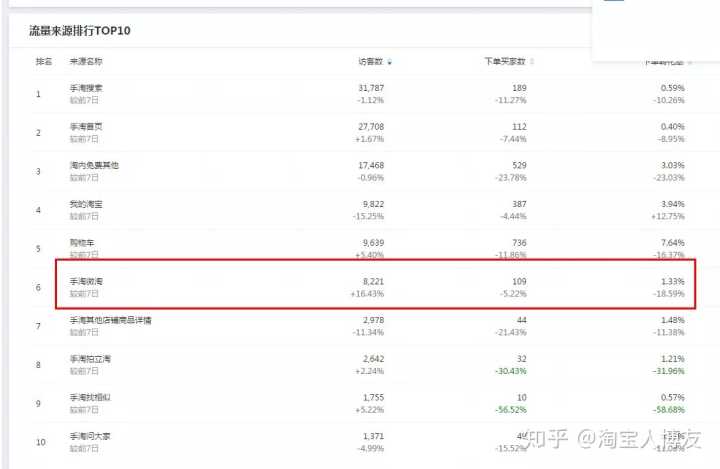Click buyer count 189 for 手淘搜索
The width and height of the screenshot is (720, 469).
519,88
